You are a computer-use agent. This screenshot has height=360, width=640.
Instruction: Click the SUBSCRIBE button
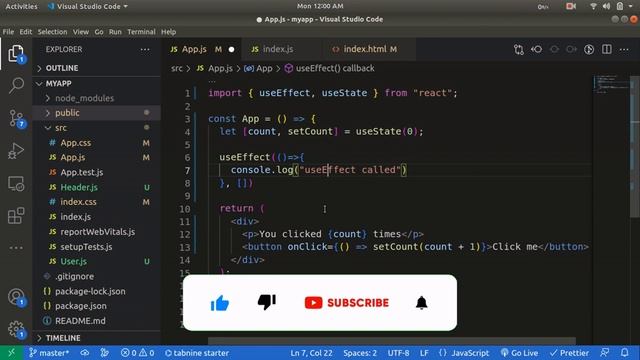coord(347,303)
